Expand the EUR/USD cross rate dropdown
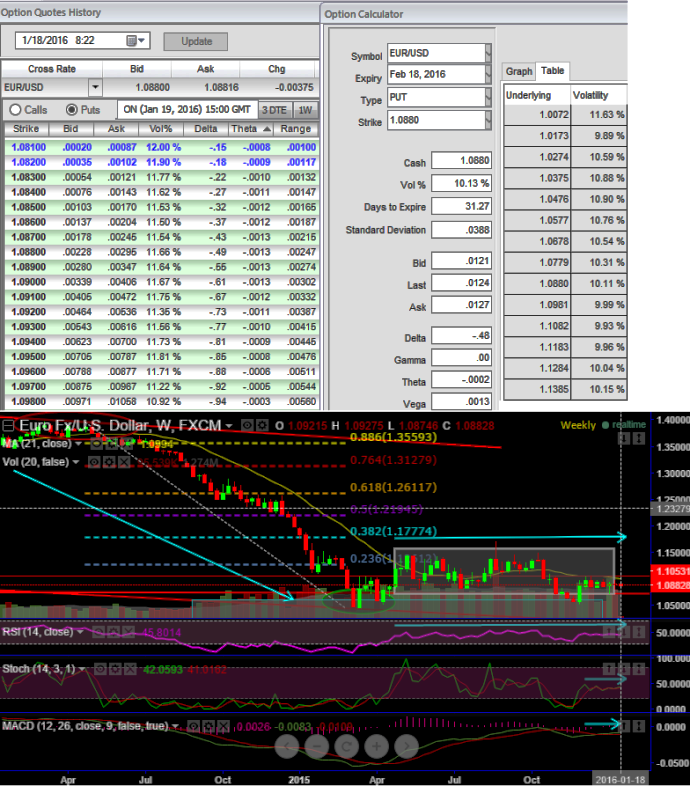The image size is (690, 786). (95, 88)
